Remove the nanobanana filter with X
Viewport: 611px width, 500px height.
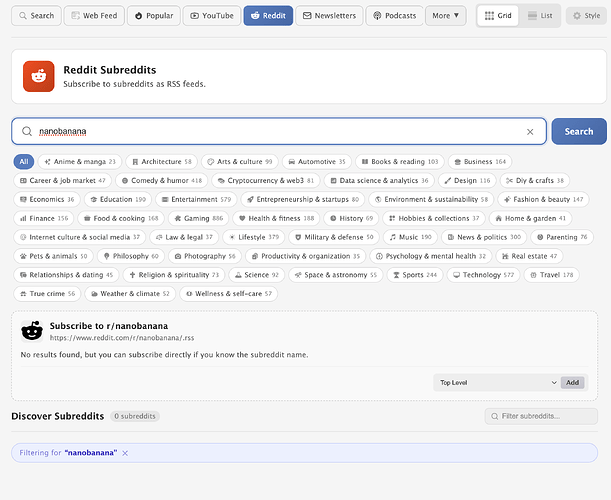click(x=125, y=453)
